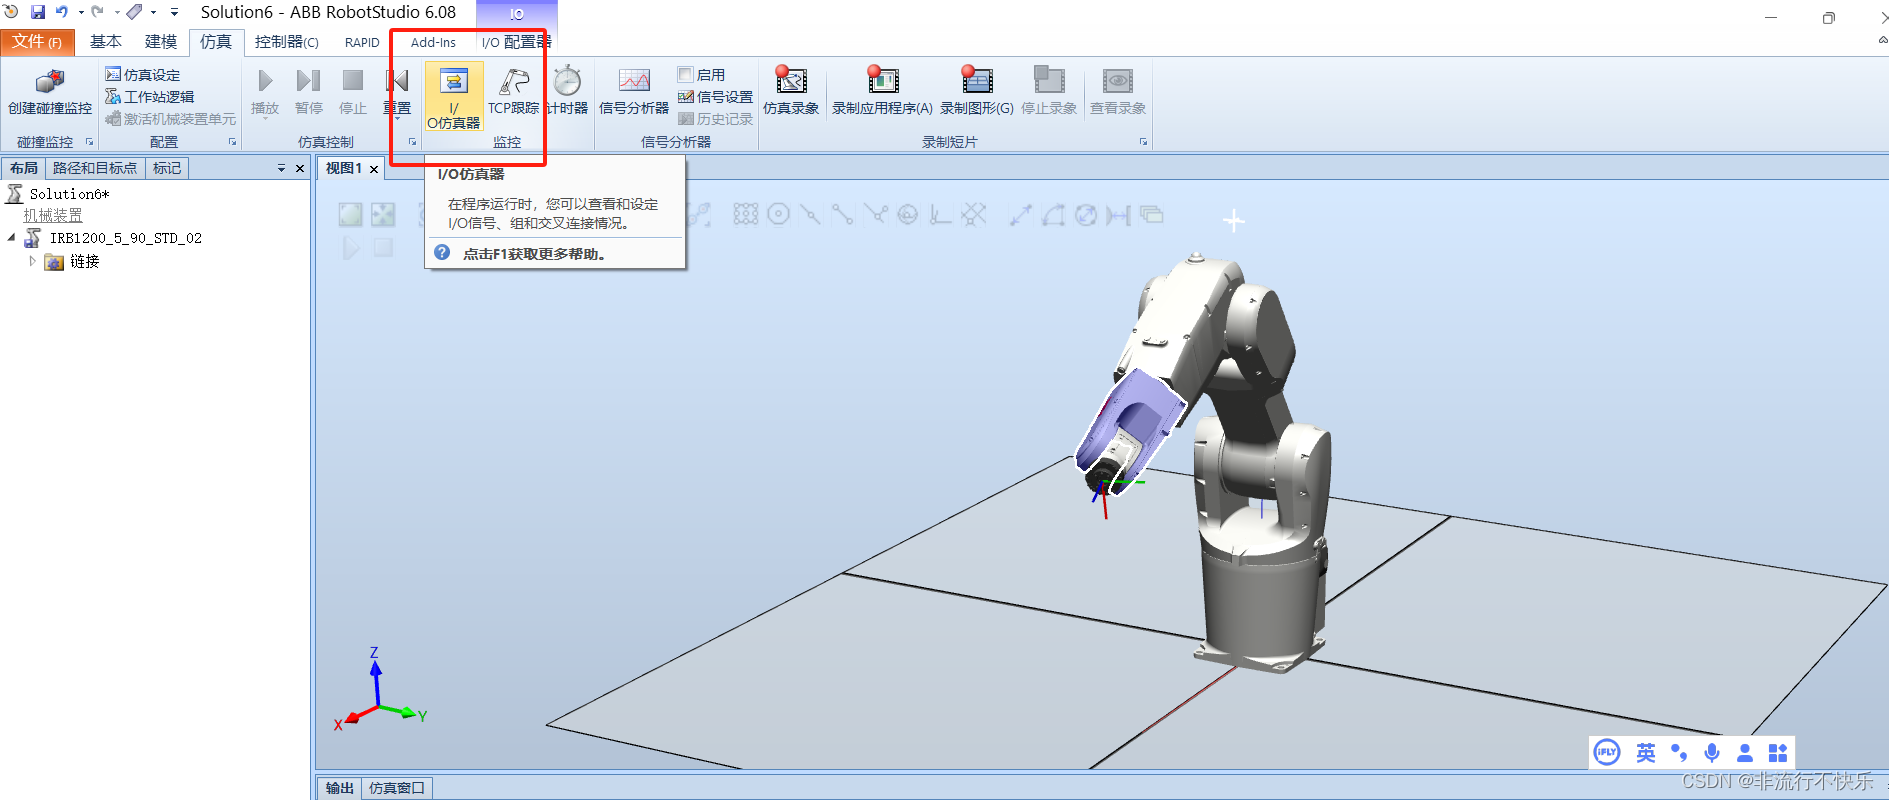Close the layout browser panel
The height and width of the screenshot is (800, 1889).
tap(300, 168)
